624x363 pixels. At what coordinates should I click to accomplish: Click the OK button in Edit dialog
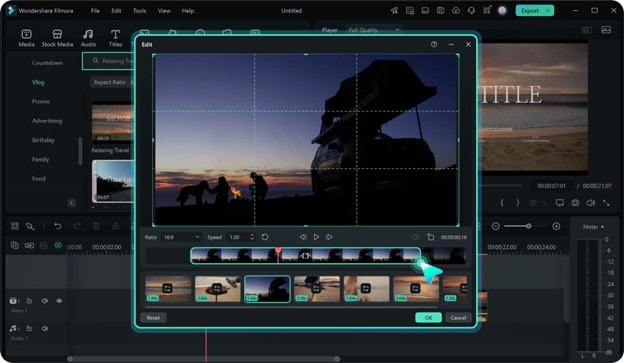click(428, 318)
